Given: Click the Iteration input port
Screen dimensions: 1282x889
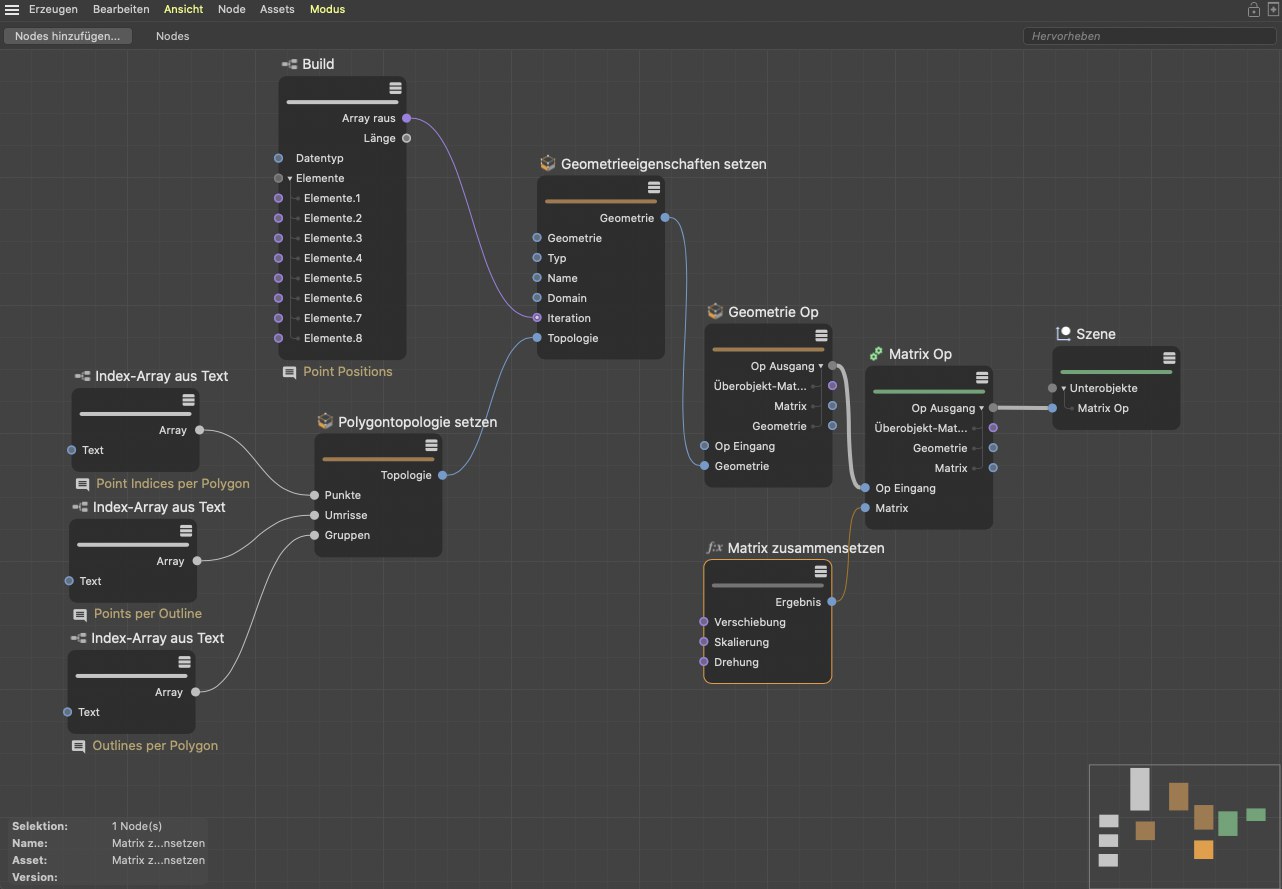Looking at the screenshot, I should pyautogui.click(x=538, y=318).
